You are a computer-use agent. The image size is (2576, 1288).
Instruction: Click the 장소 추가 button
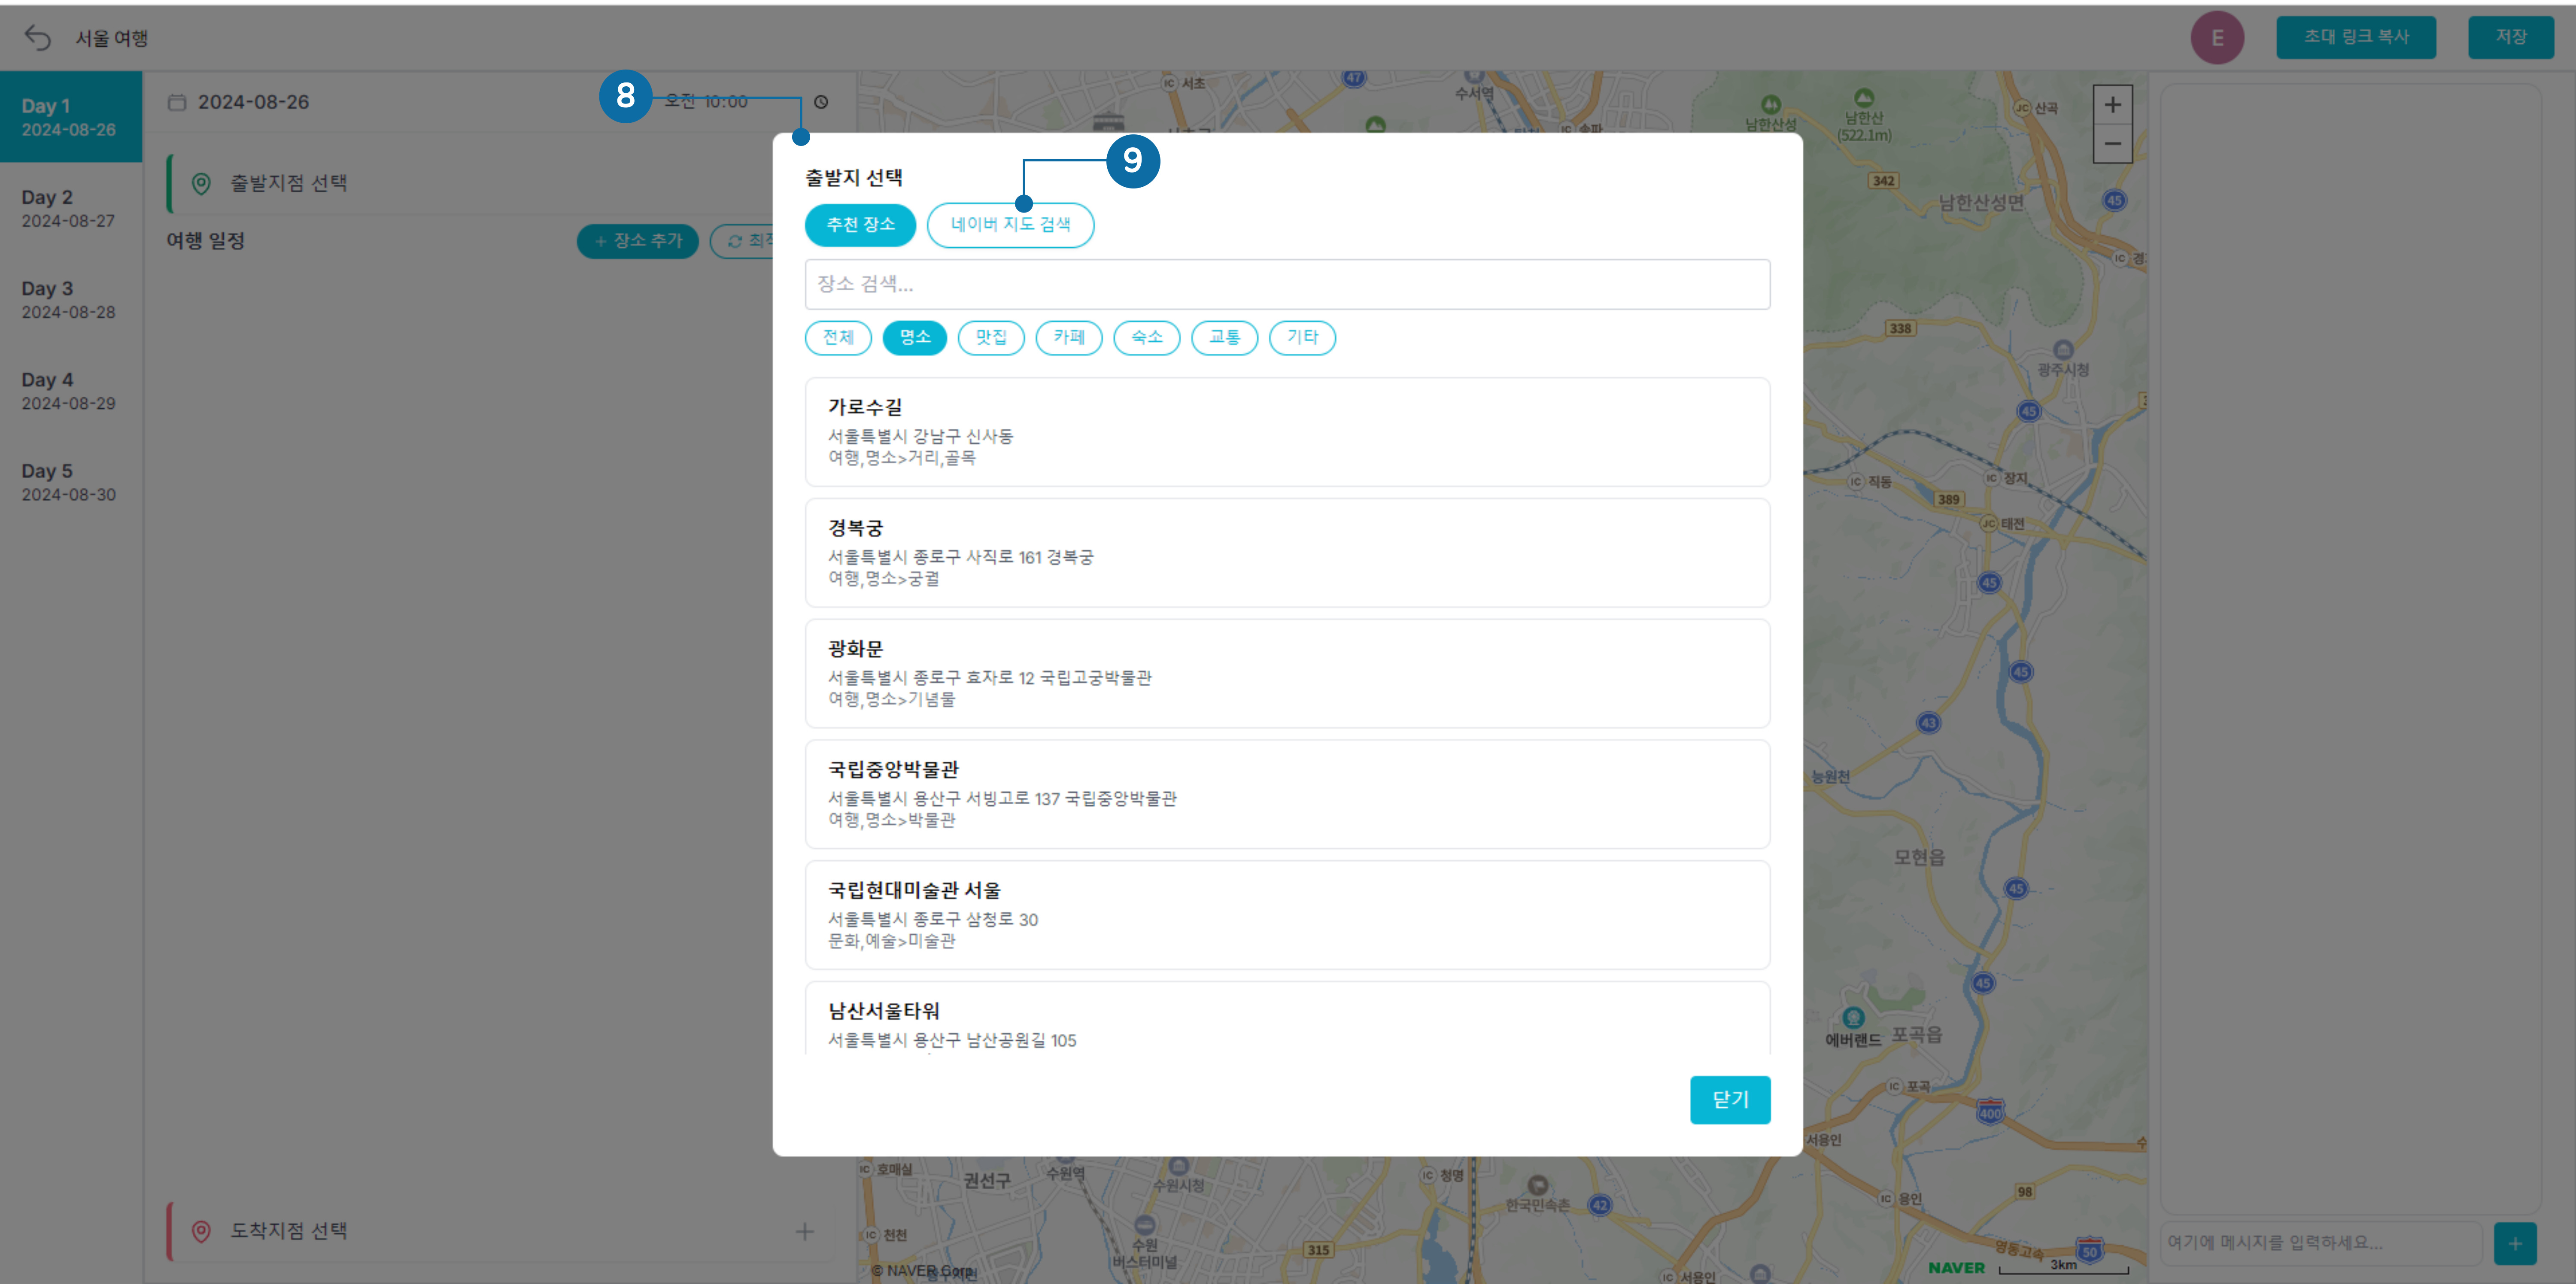tap(637, 241)
